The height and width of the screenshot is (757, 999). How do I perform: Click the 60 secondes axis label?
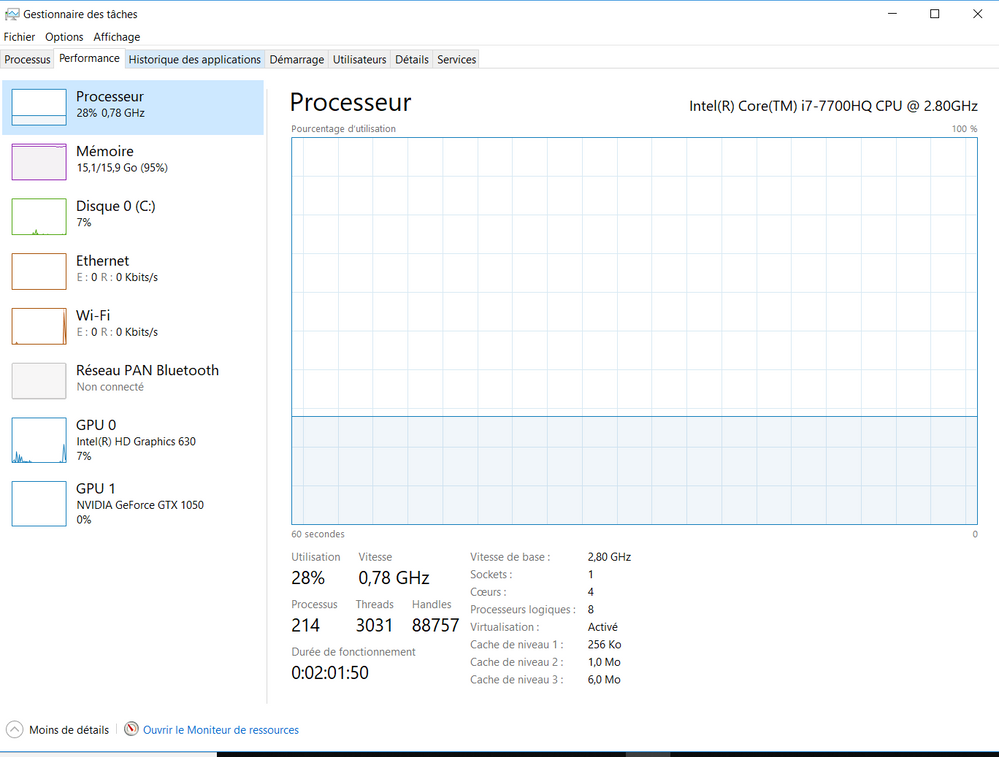coord(317,534)
